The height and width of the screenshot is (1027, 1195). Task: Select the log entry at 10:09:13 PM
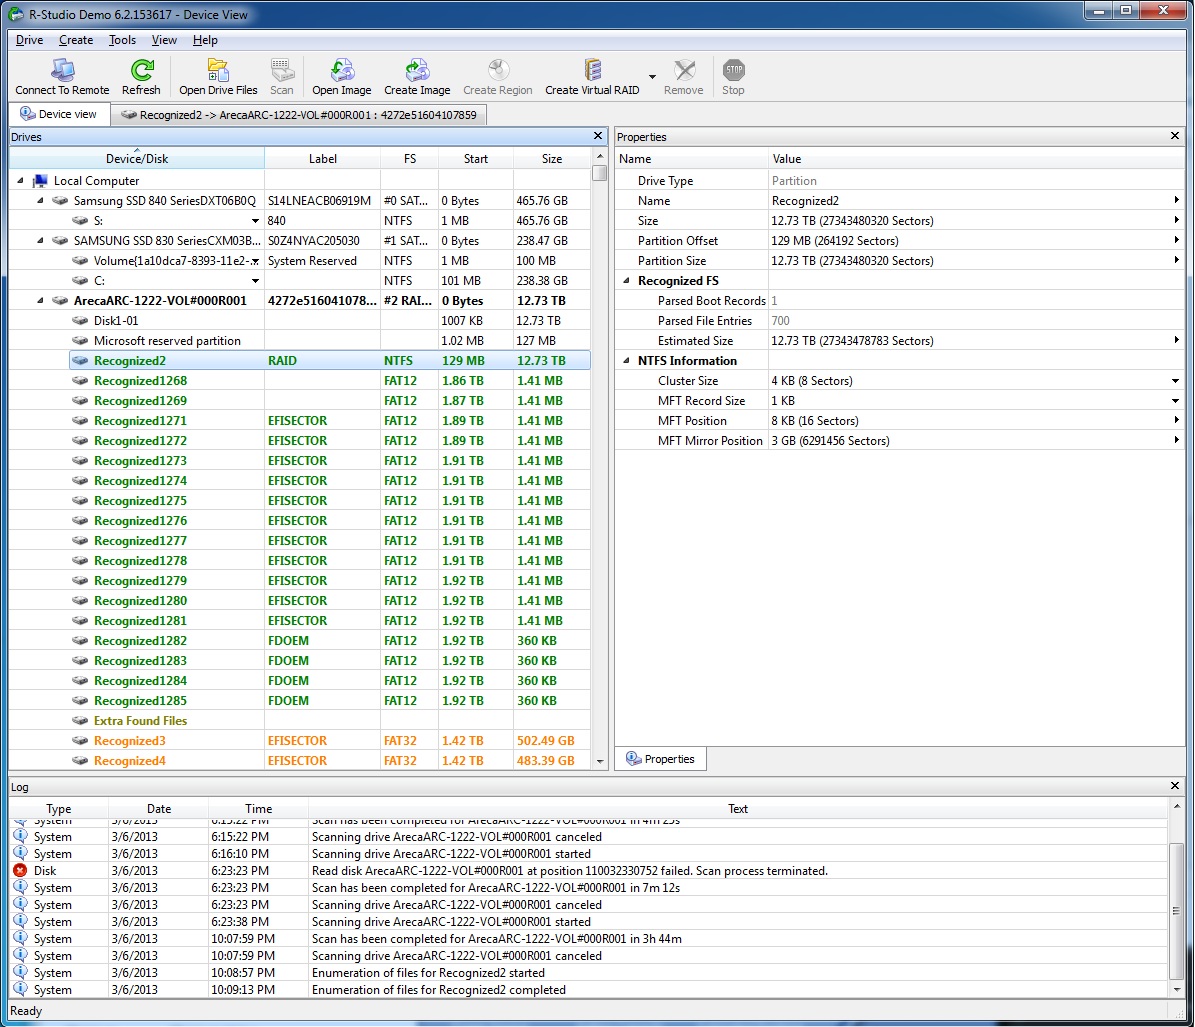[588, 990]
